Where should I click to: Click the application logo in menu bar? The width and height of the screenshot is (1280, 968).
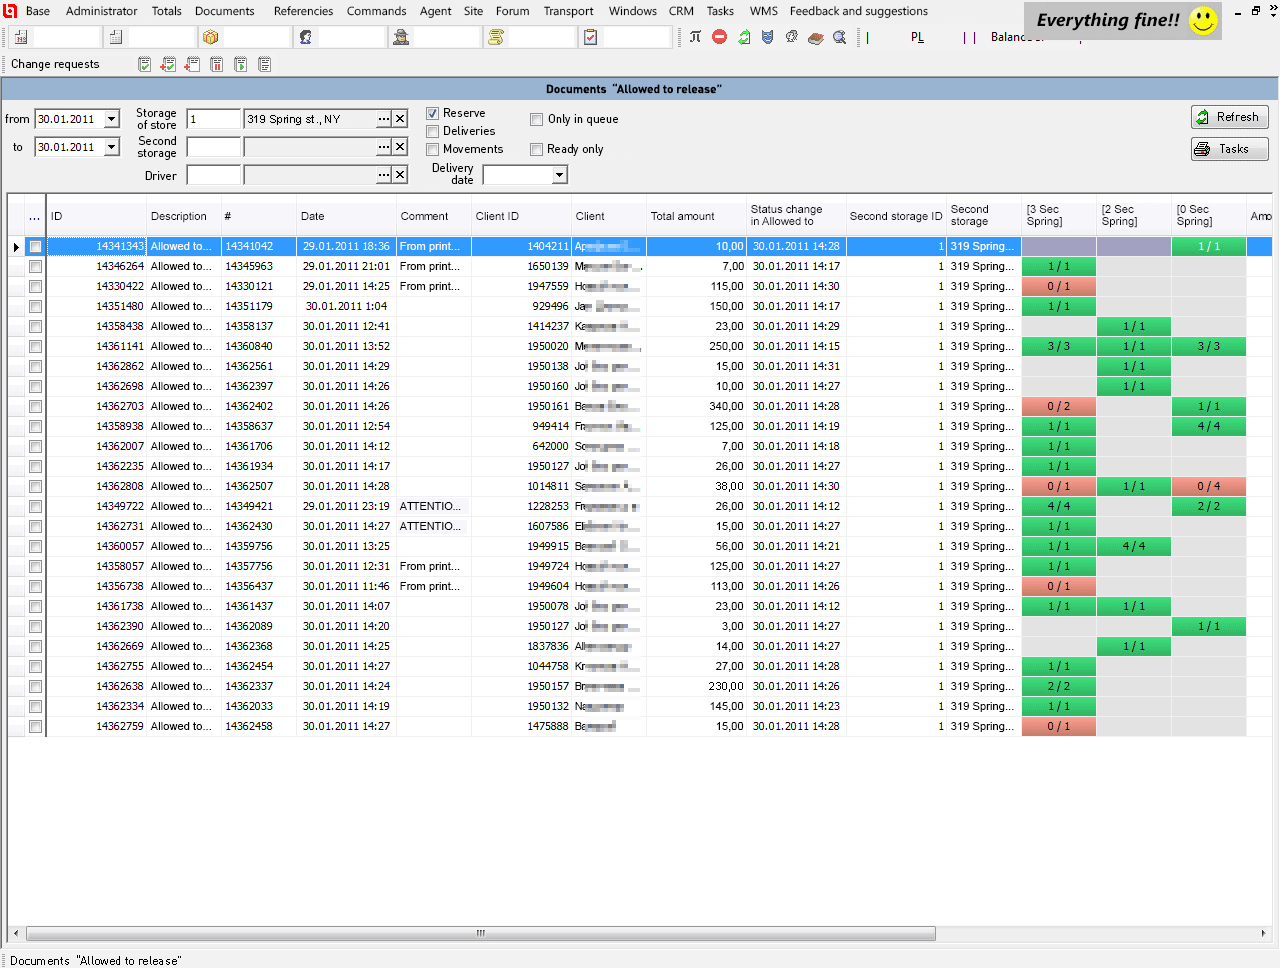point(10,11)
